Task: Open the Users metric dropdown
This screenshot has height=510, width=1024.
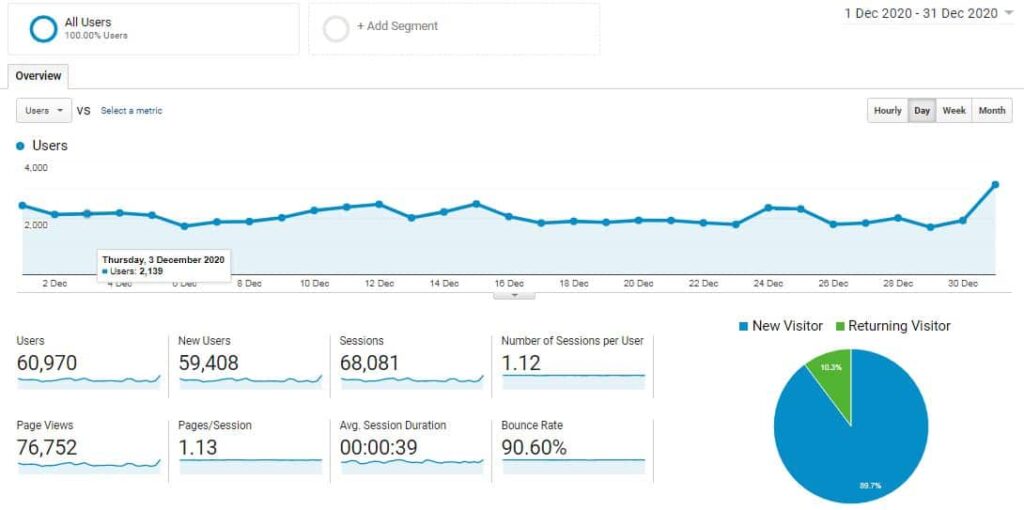Action: pos(44,110)
